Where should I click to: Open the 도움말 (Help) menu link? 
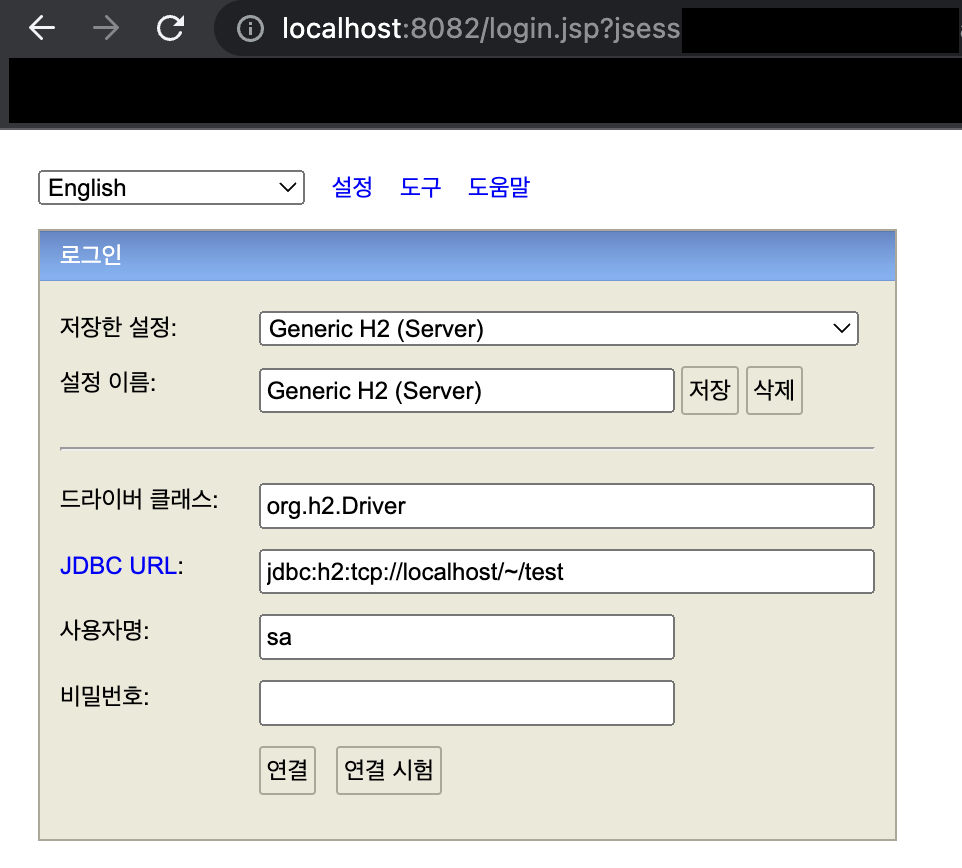[x=498, y=187]
